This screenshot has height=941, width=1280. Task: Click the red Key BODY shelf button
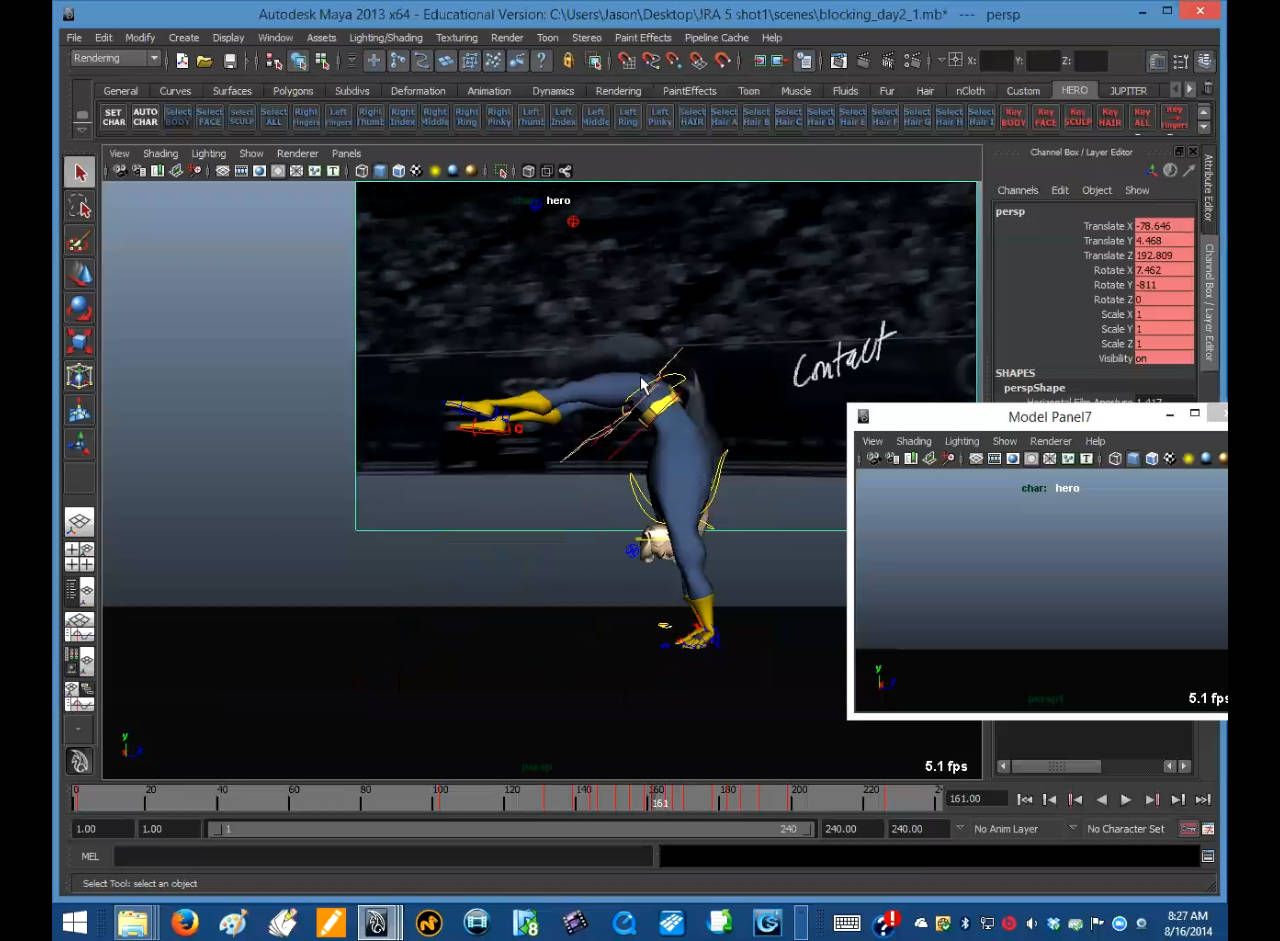pos(1014,118)
